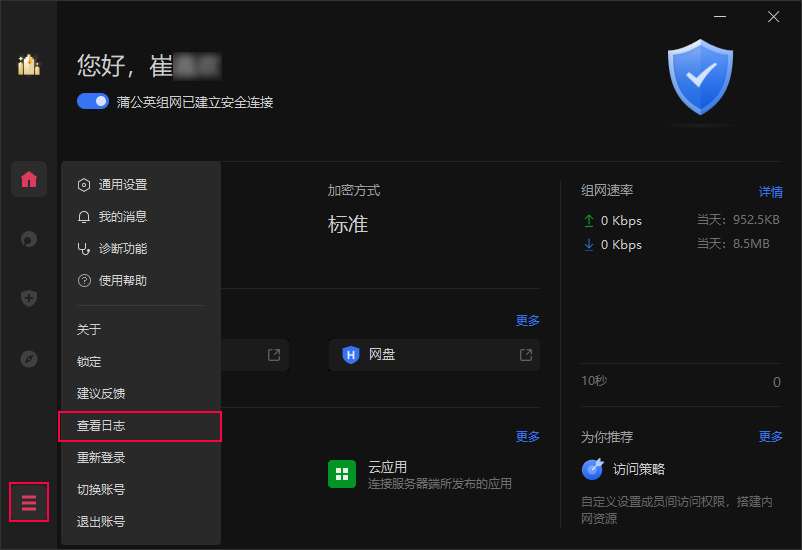Screen dimensions: 802x550
Task: Click the app logo in the sidebar
Action: point(29,64)
